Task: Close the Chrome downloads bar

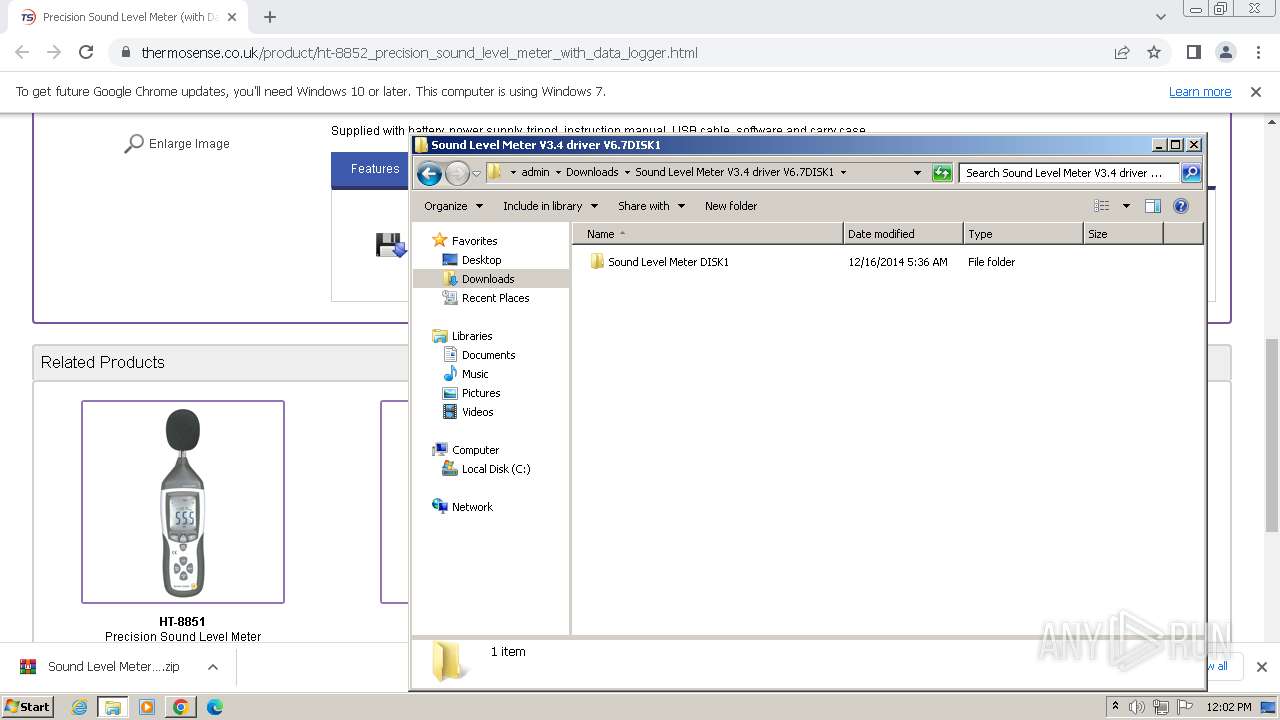Action: (x=1261, y=667)
